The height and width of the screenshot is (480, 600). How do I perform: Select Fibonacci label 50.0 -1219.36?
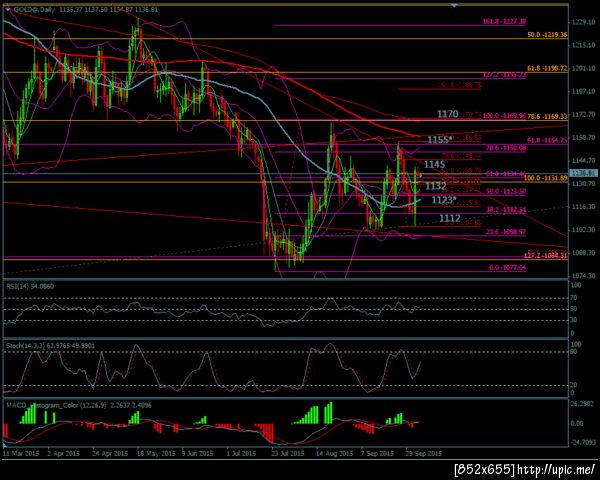547,35
